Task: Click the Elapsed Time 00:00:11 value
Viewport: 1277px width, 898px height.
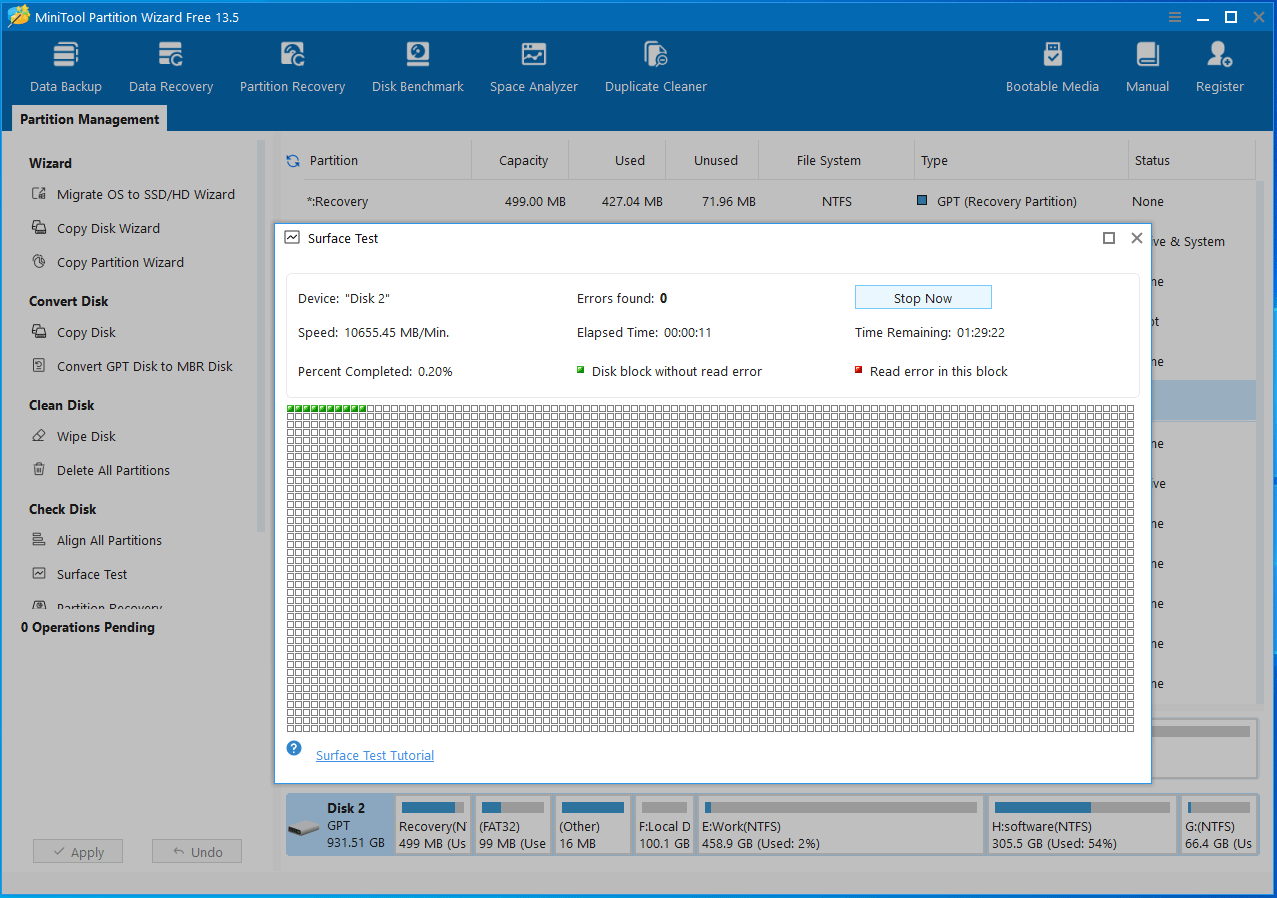Action: (x=688, y=332)
